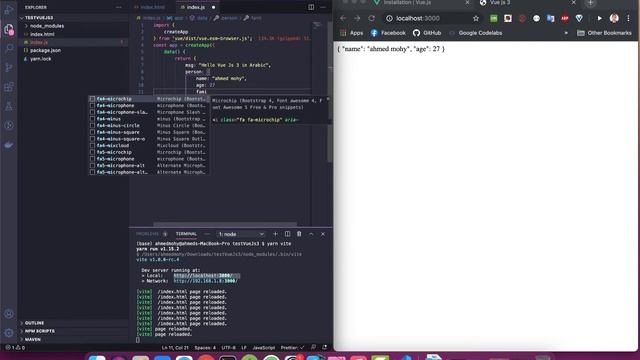Screen dimensions: 640x360
Task: Create a new terminal with plus icon
Action: [275, 234]
